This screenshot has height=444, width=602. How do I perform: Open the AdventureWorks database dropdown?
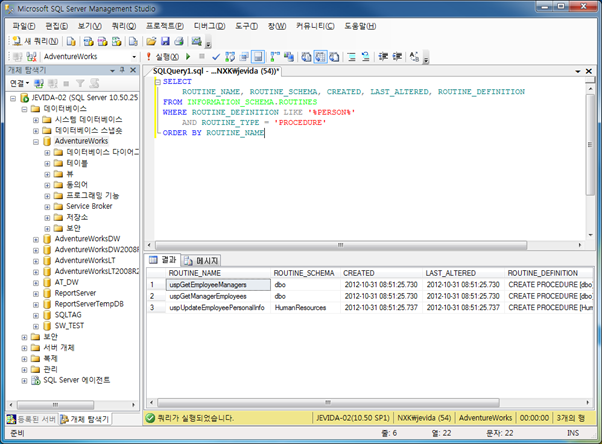click(134, 57)
